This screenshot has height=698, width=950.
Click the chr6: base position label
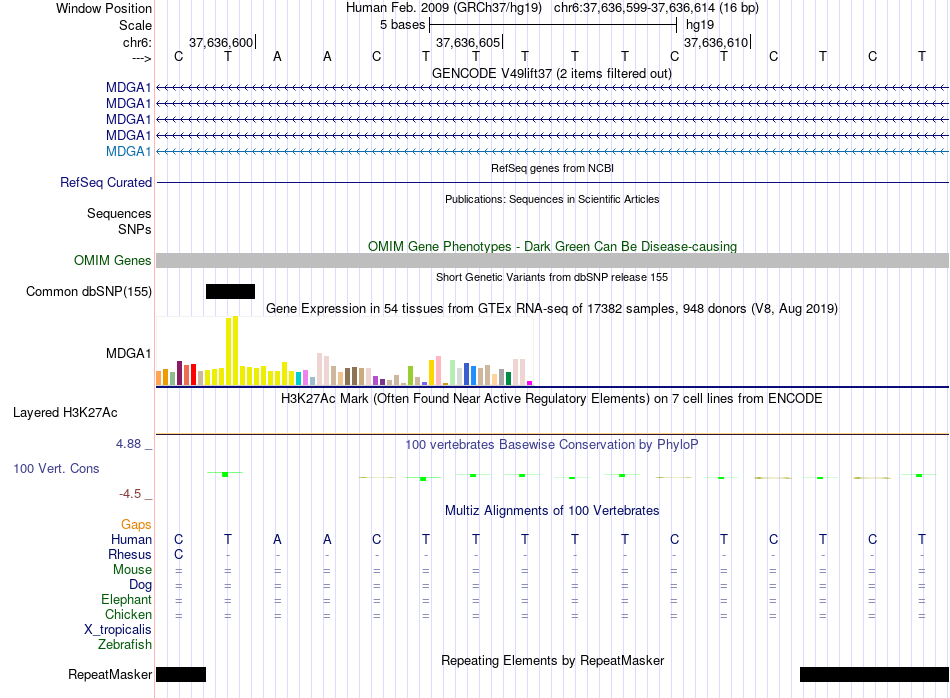pos(138,42)
